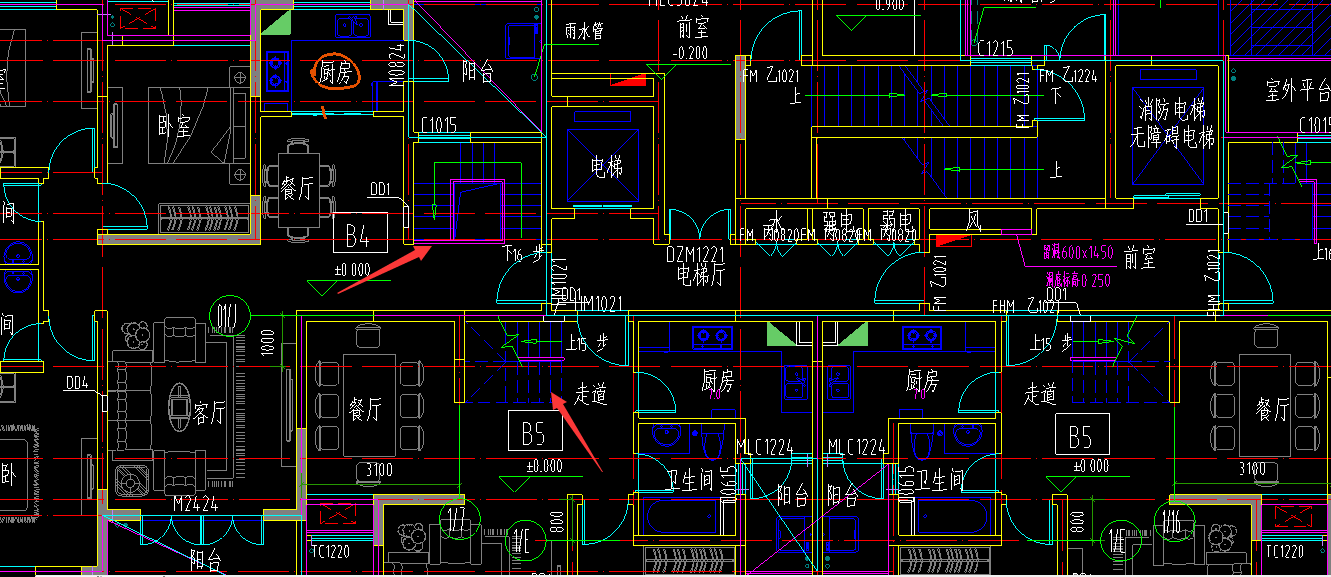Click the 卧室 room label
This screenshot has width=1331, height=577.
(x=174, y=126)
